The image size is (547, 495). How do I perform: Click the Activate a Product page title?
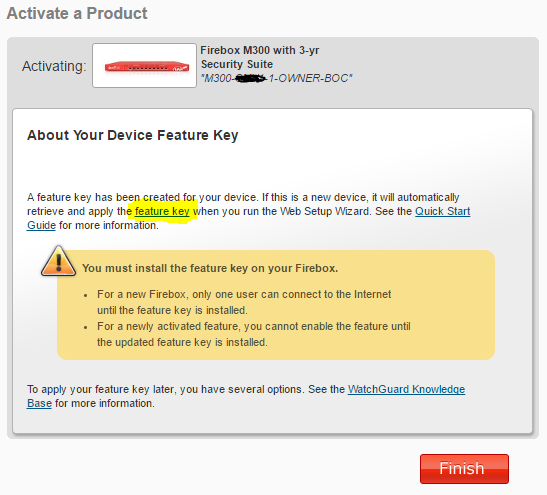pos(77,14)
